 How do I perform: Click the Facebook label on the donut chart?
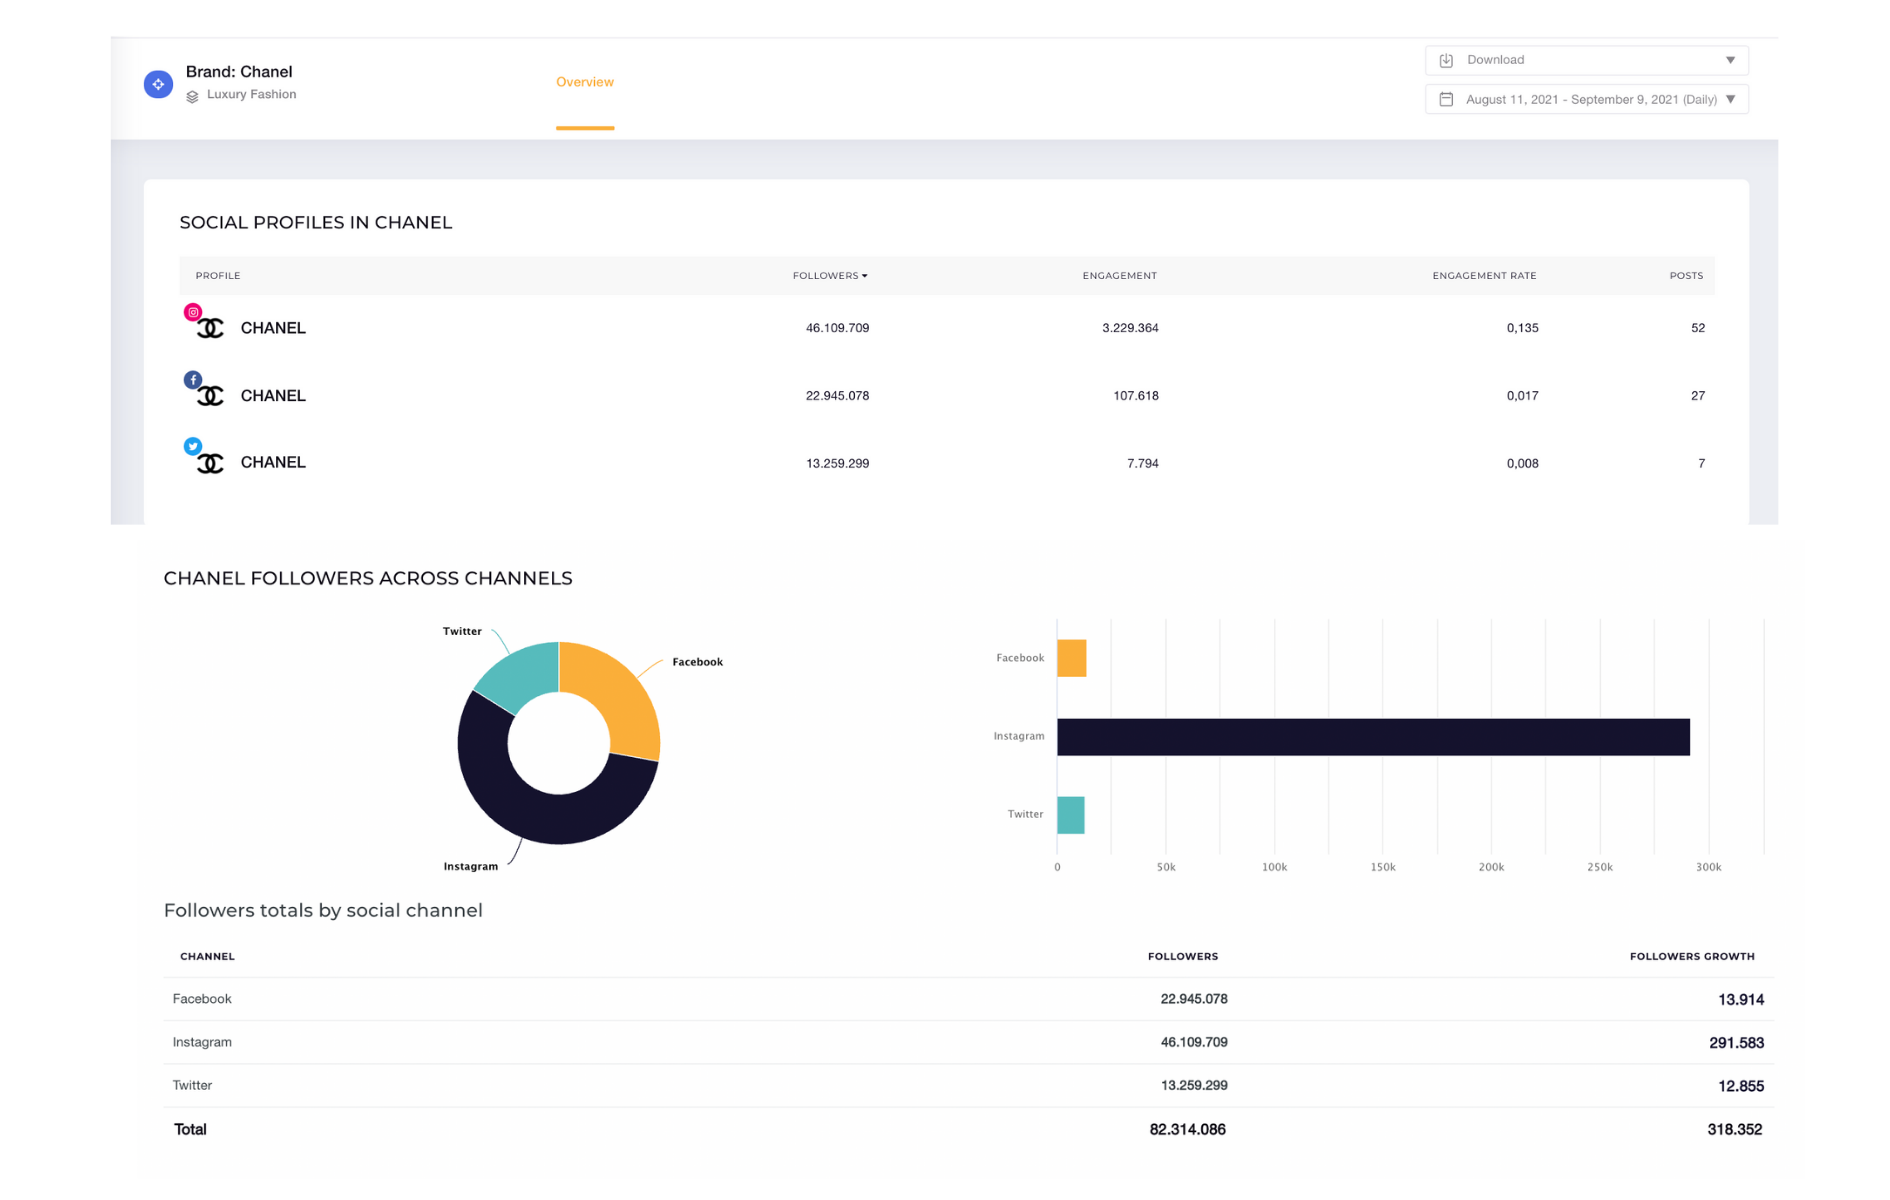point(697,662)
